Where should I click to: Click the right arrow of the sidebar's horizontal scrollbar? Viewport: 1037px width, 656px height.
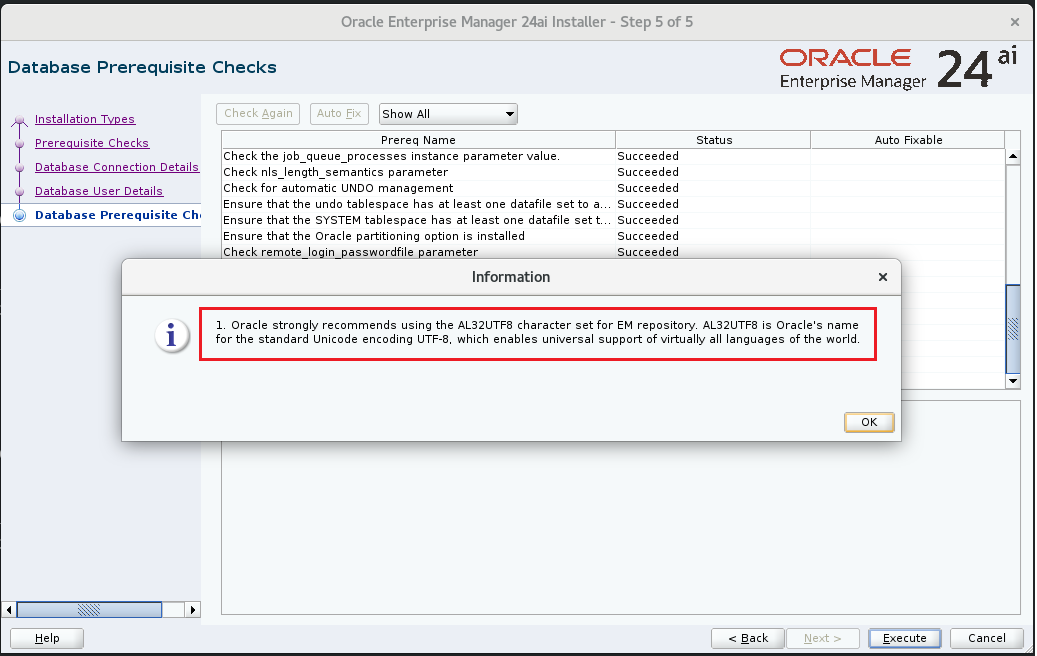[192, 610]
